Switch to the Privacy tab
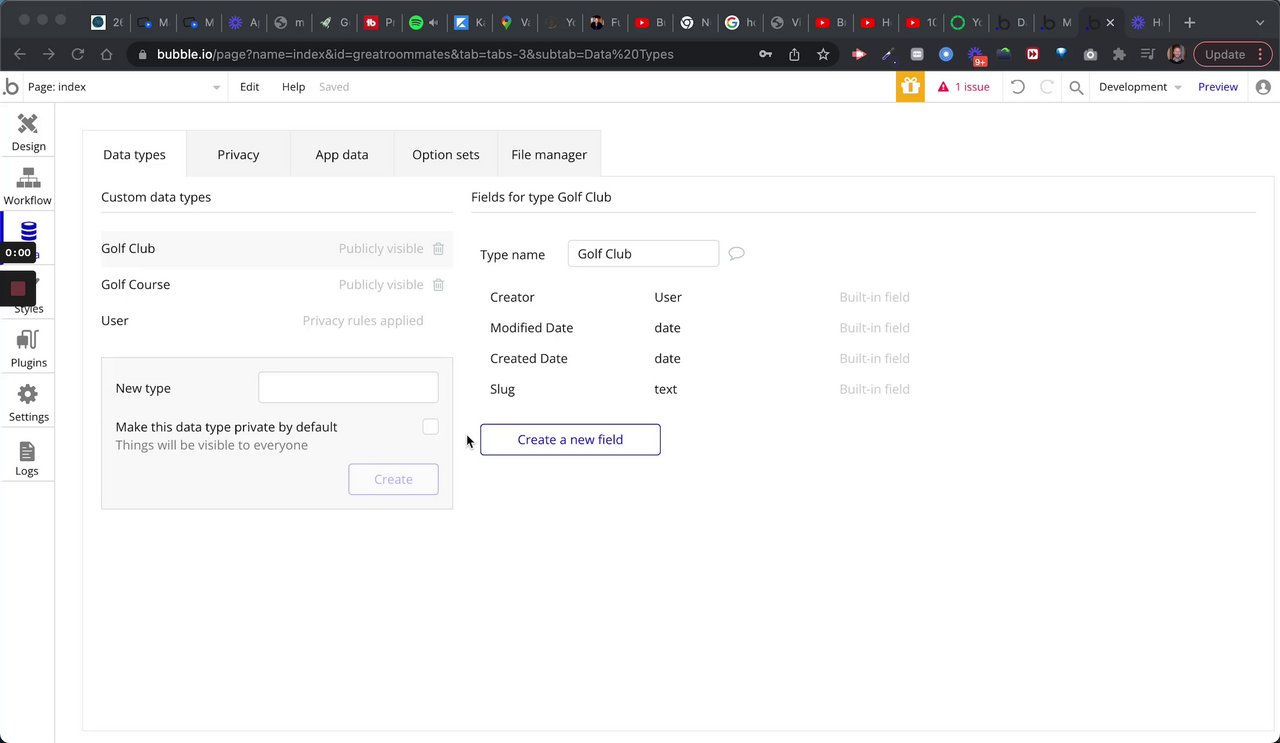 click(x=238, y=155)
